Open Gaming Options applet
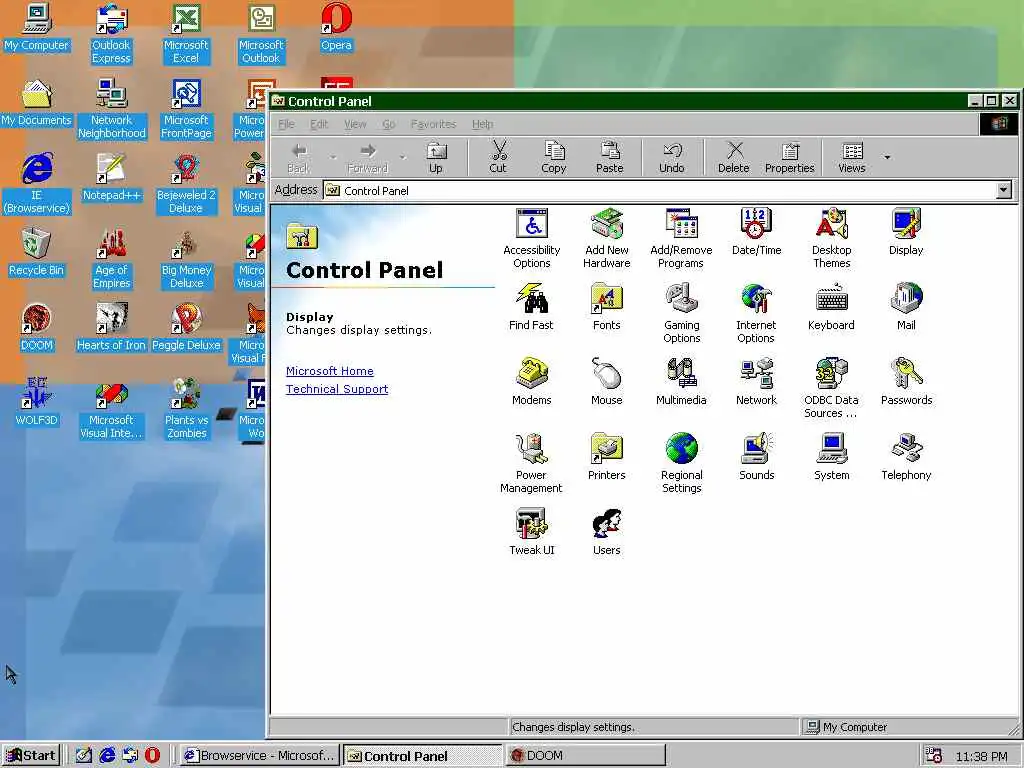Screen dimensions: 1024x768 681,313
